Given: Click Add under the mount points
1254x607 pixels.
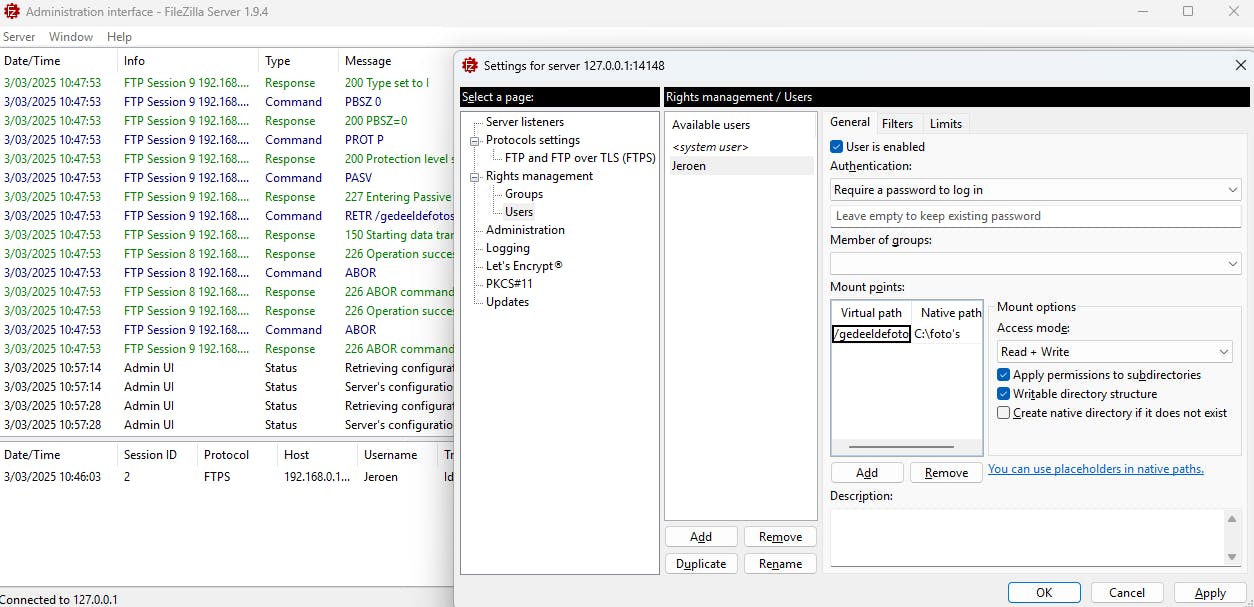Looking at the screenshot, I should (867, 473).
